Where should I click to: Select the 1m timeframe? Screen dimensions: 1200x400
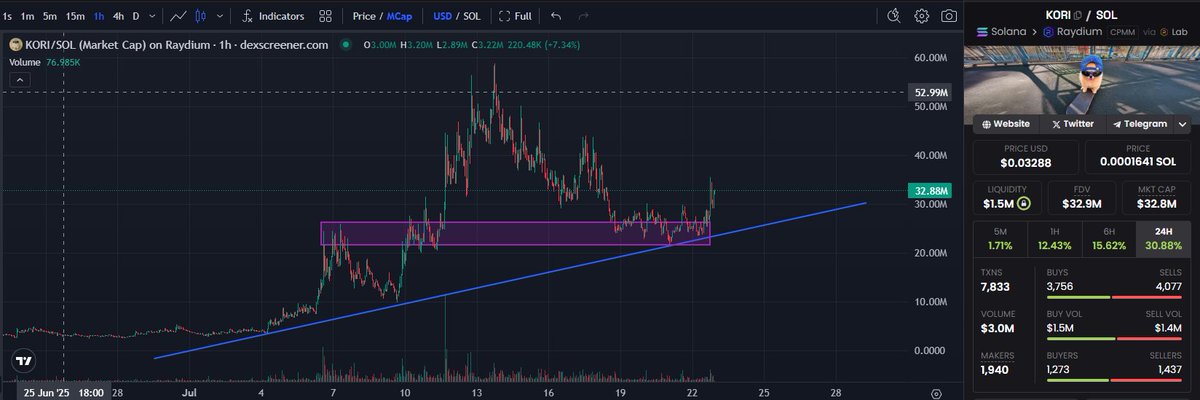point(28,16)
